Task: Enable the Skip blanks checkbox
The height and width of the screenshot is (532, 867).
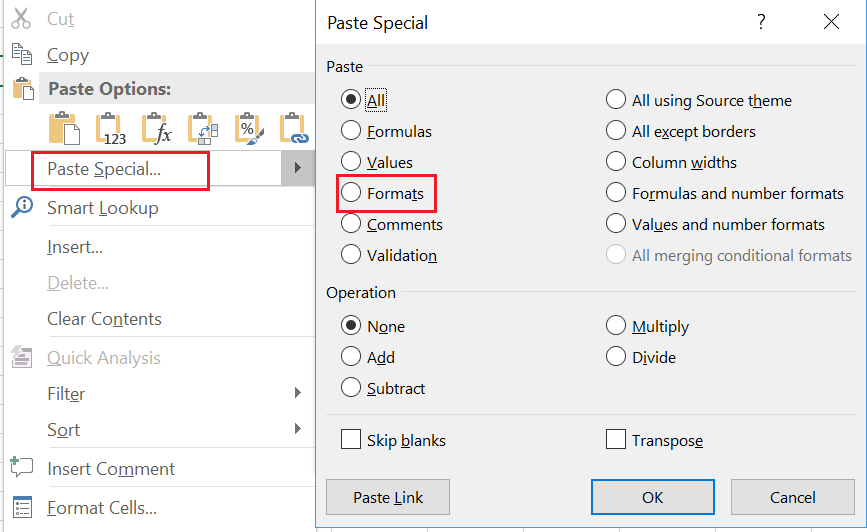Action: pyautogui.click(x=351, y=440)
